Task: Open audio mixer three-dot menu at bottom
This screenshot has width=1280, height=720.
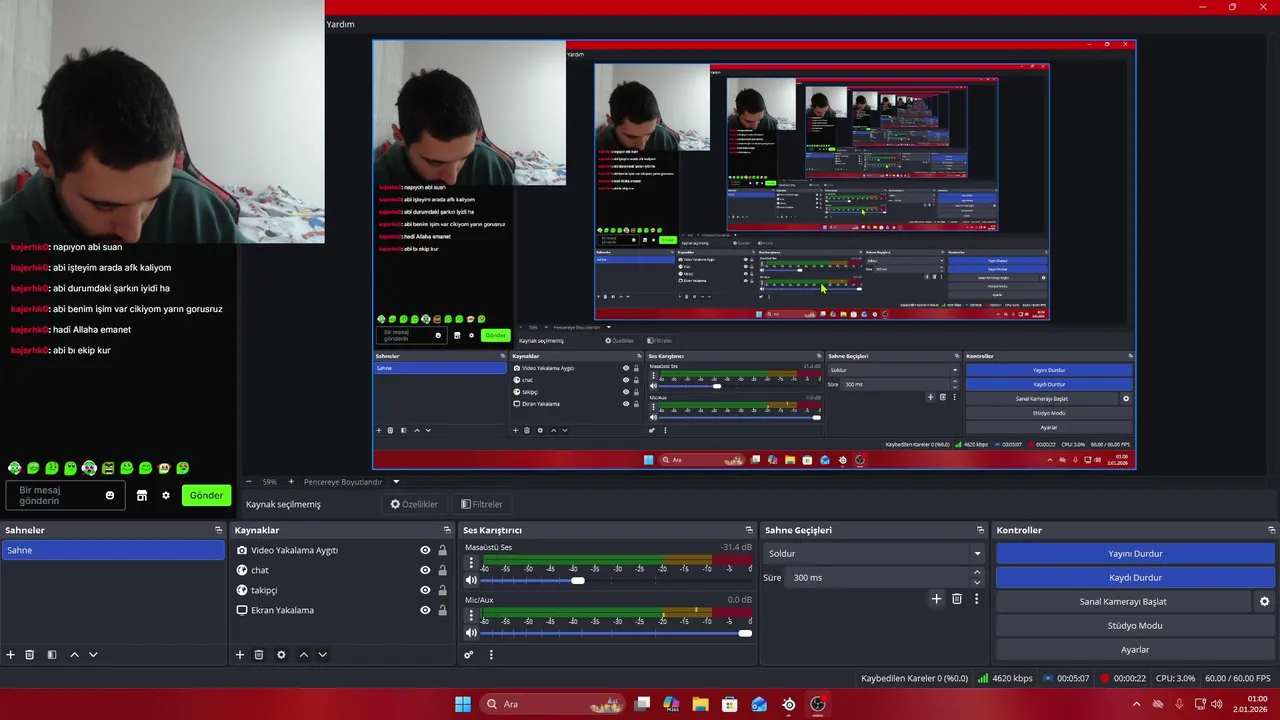Action: click(x=491, y=654)
